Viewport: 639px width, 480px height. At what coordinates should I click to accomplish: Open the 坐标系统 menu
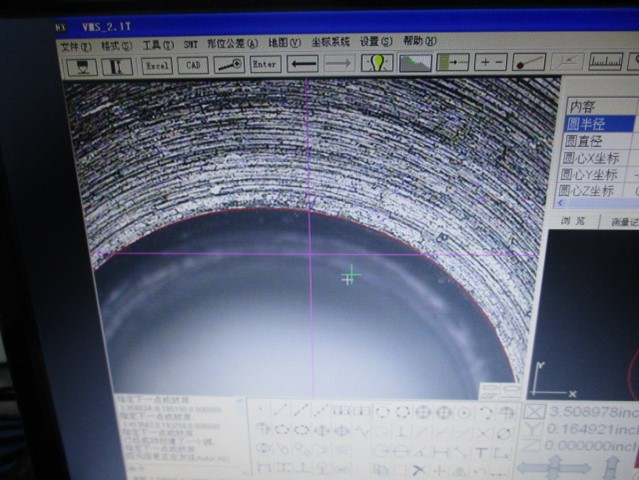point(331,42)
